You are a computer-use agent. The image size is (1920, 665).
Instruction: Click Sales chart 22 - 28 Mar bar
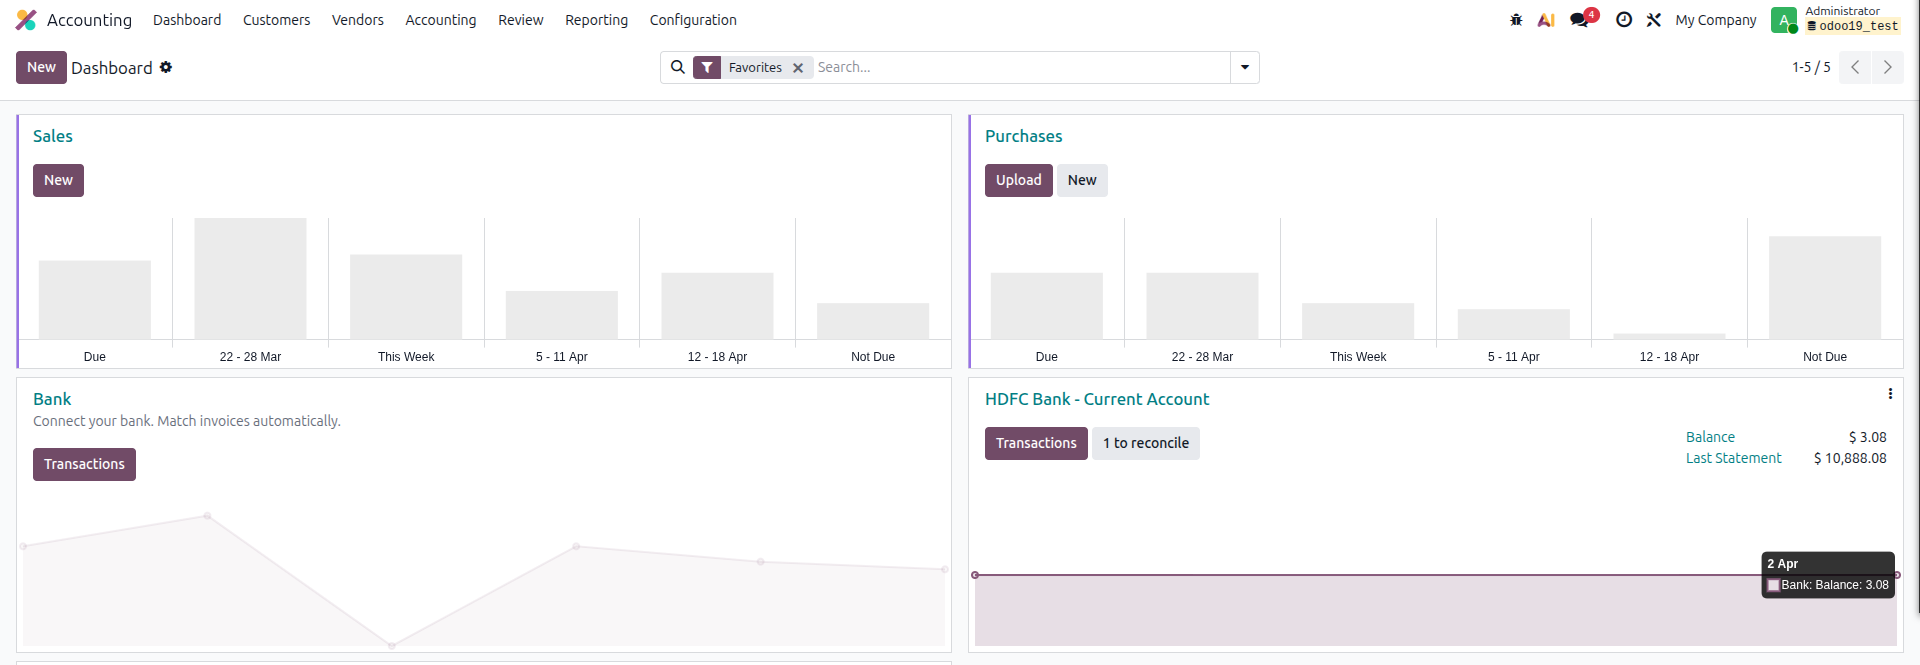tap(250, 278)
